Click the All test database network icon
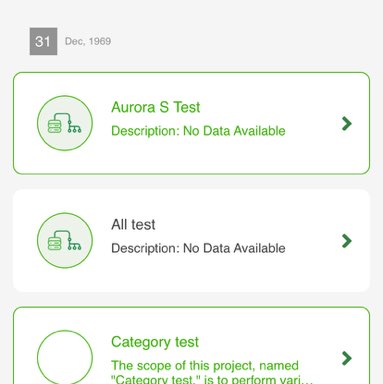The height and width of the screenshot is (384, 383). [x=65, y=240]
